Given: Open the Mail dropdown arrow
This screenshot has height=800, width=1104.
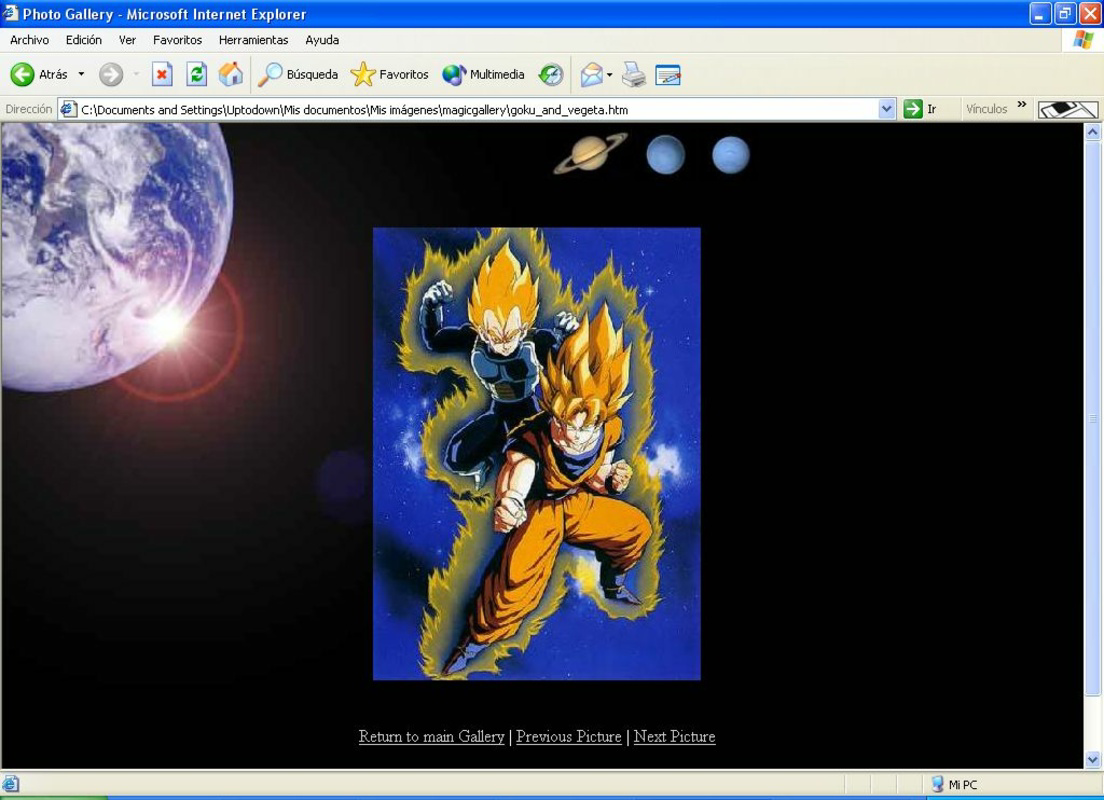Looking at the screenshot, I should [x=610, y=74].
